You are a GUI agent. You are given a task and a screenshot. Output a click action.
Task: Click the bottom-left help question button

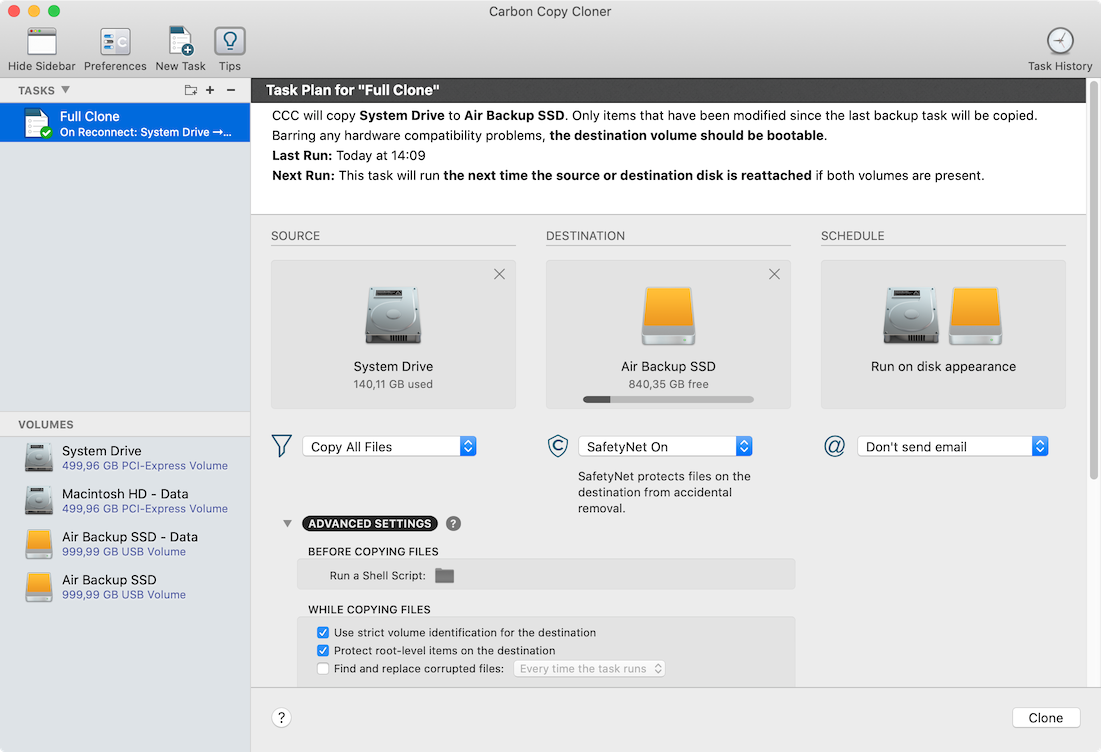[x=282, y=718]
